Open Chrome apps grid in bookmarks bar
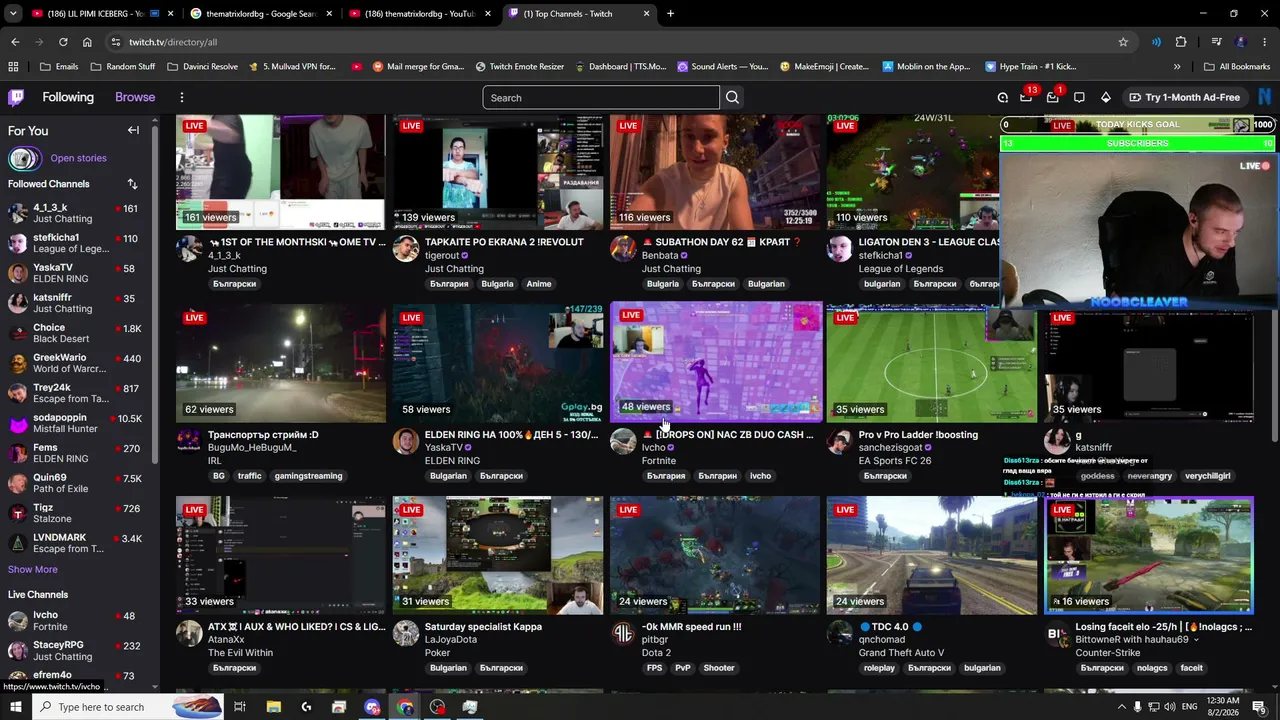Screen dimensions: 1280x720 [x=13, y=67]
